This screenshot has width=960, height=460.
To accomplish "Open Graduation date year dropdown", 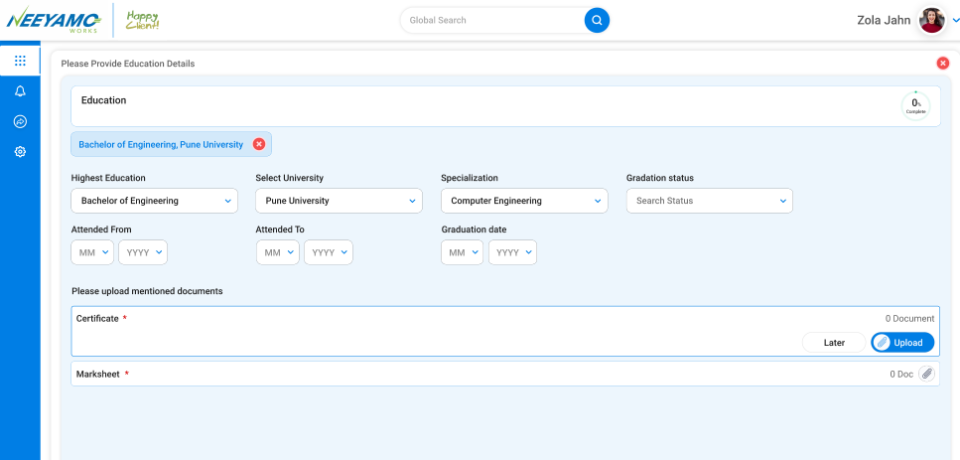I will coord(512,252).
